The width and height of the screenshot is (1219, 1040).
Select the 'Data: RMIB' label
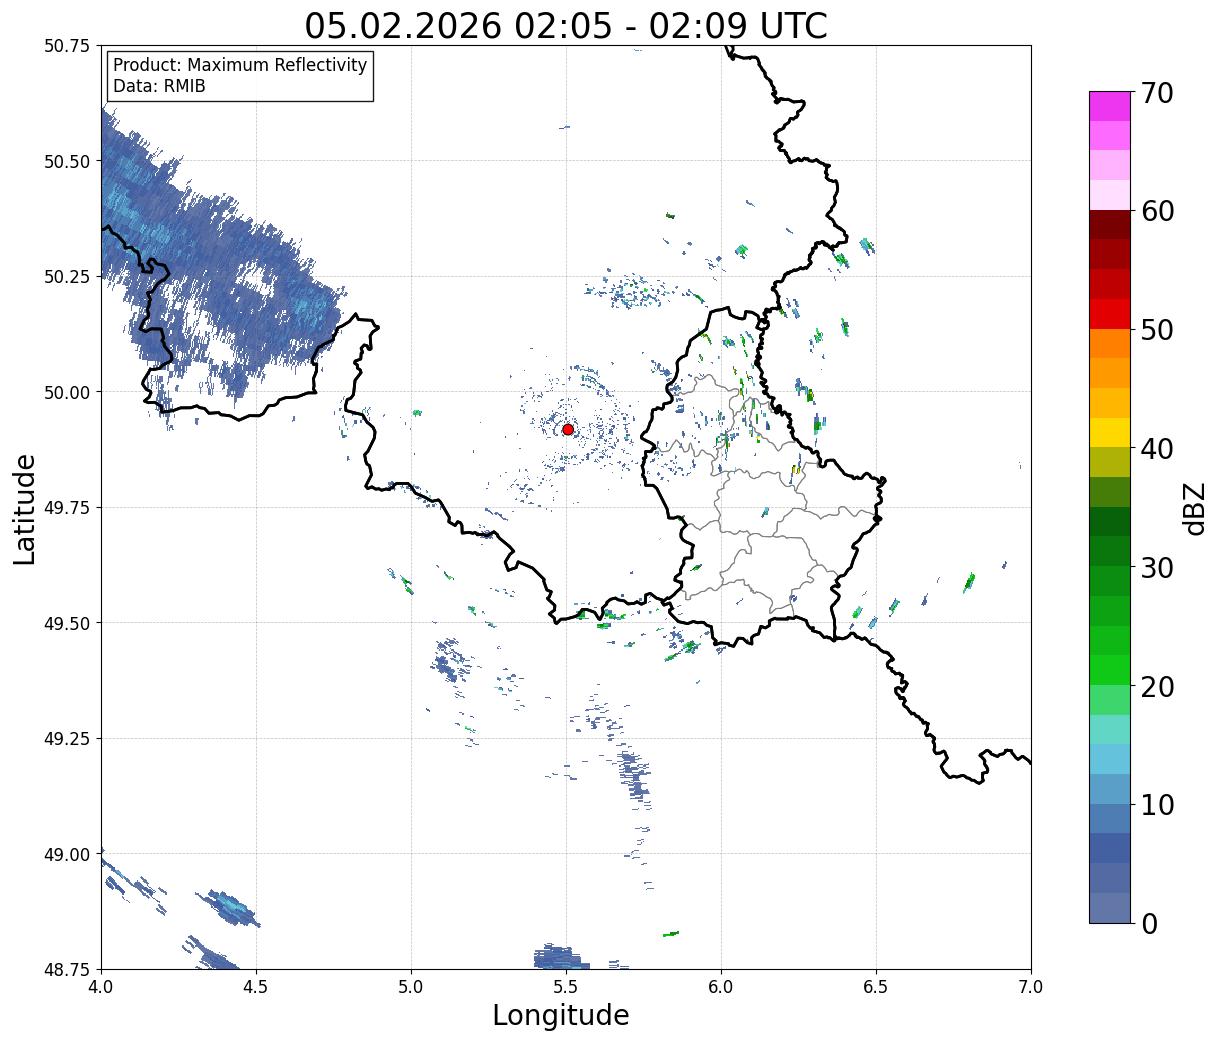coord(159,87)
